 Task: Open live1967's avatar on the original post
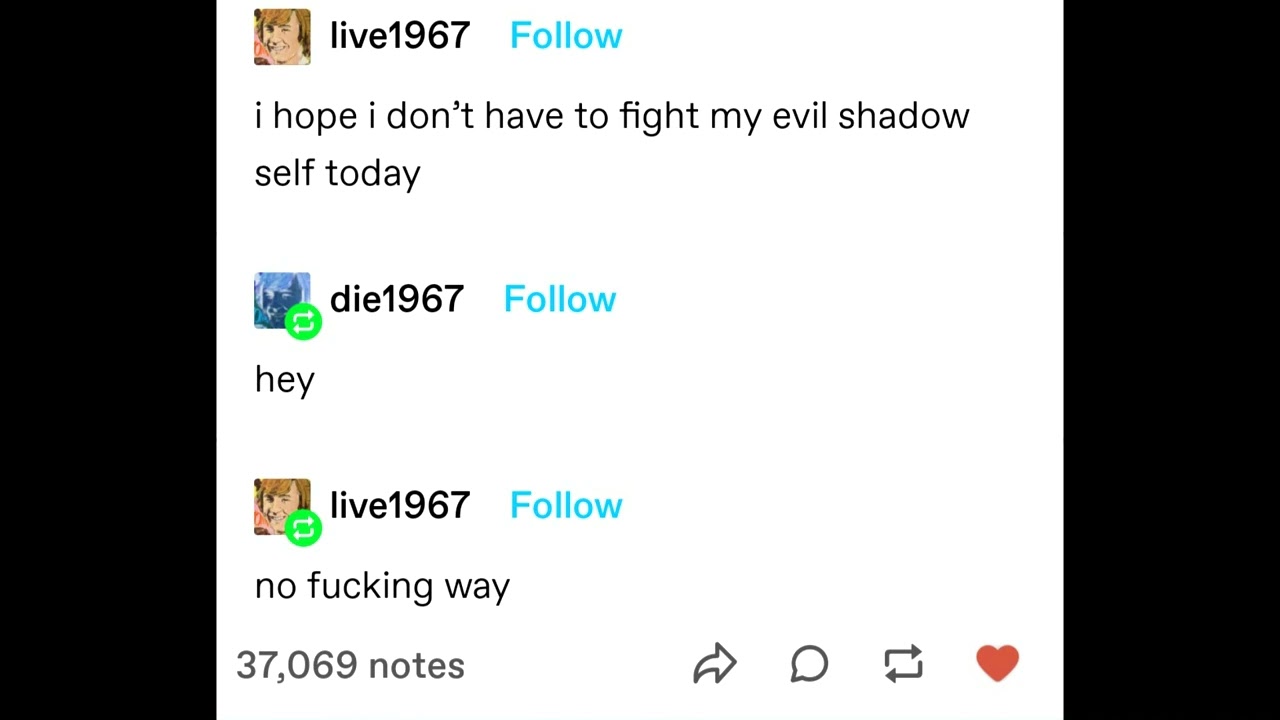[x=282, y=37]
